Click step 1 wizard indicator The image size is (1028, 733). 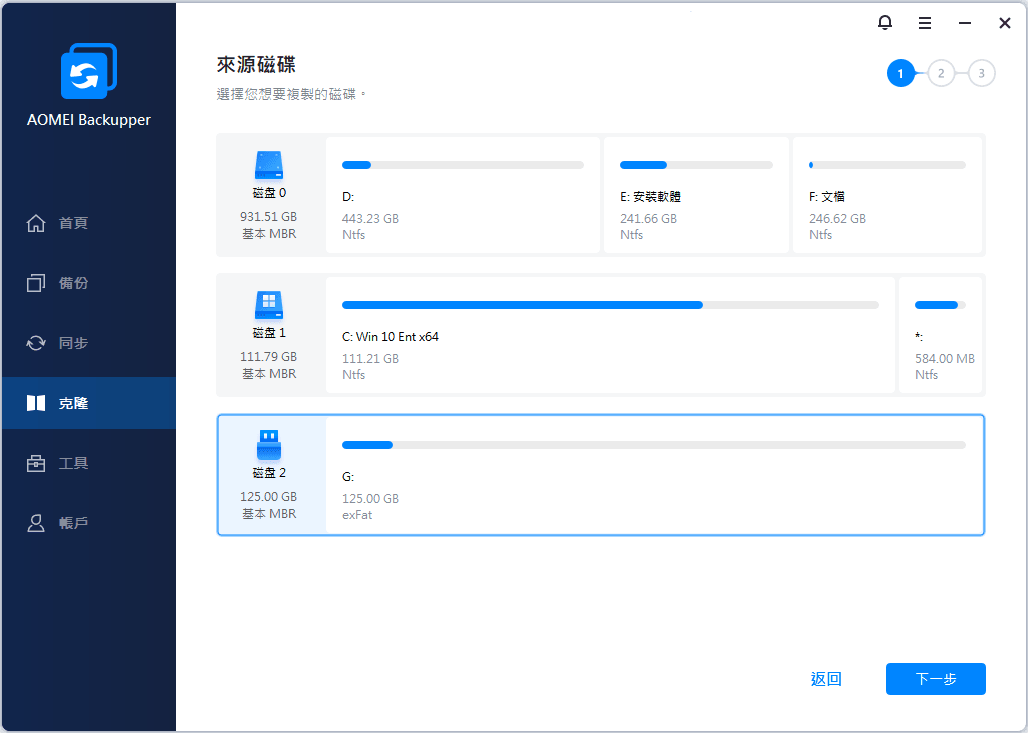900,73
